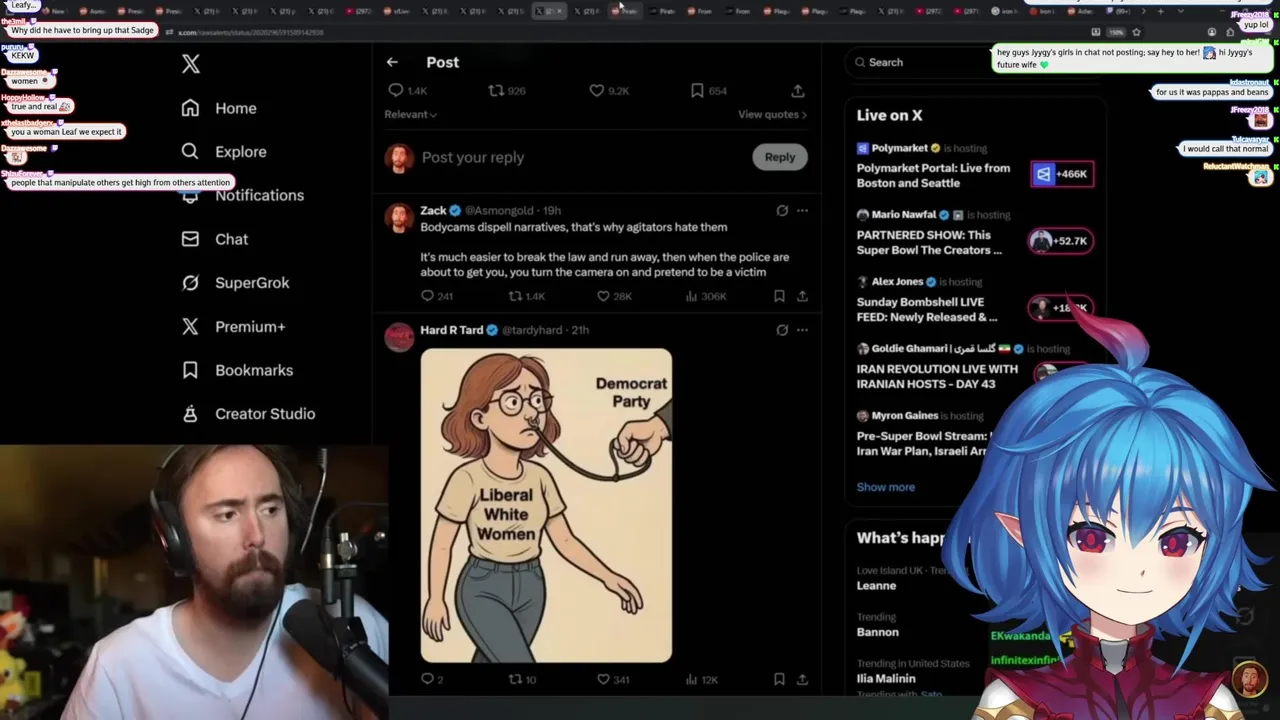Screen dimensions: 1280x720
Task: Go back with the Post back arrow
Action: click(x=392, y=62)
